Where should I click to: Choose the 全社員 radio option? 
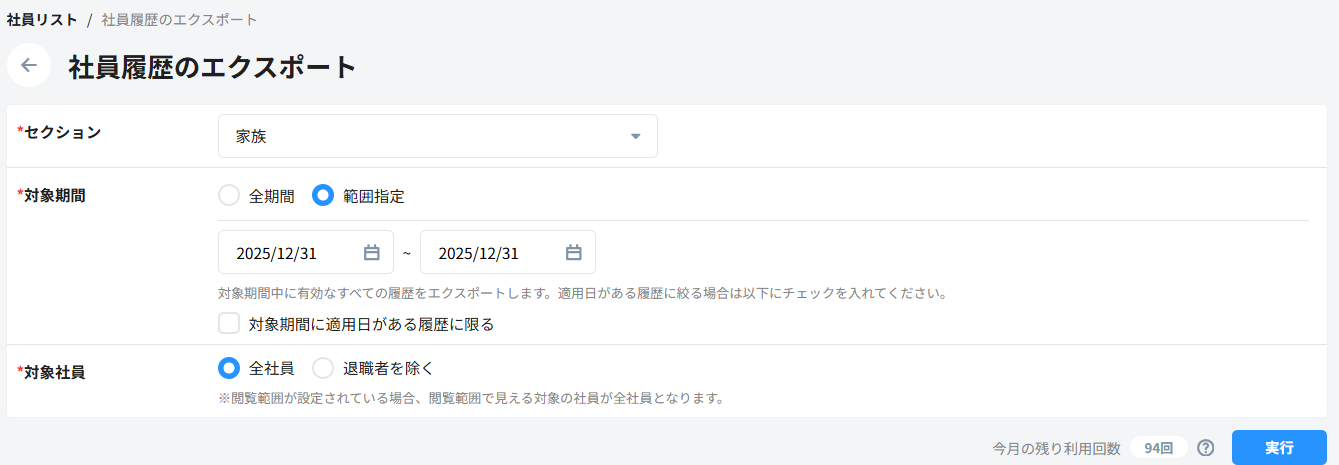229,368
